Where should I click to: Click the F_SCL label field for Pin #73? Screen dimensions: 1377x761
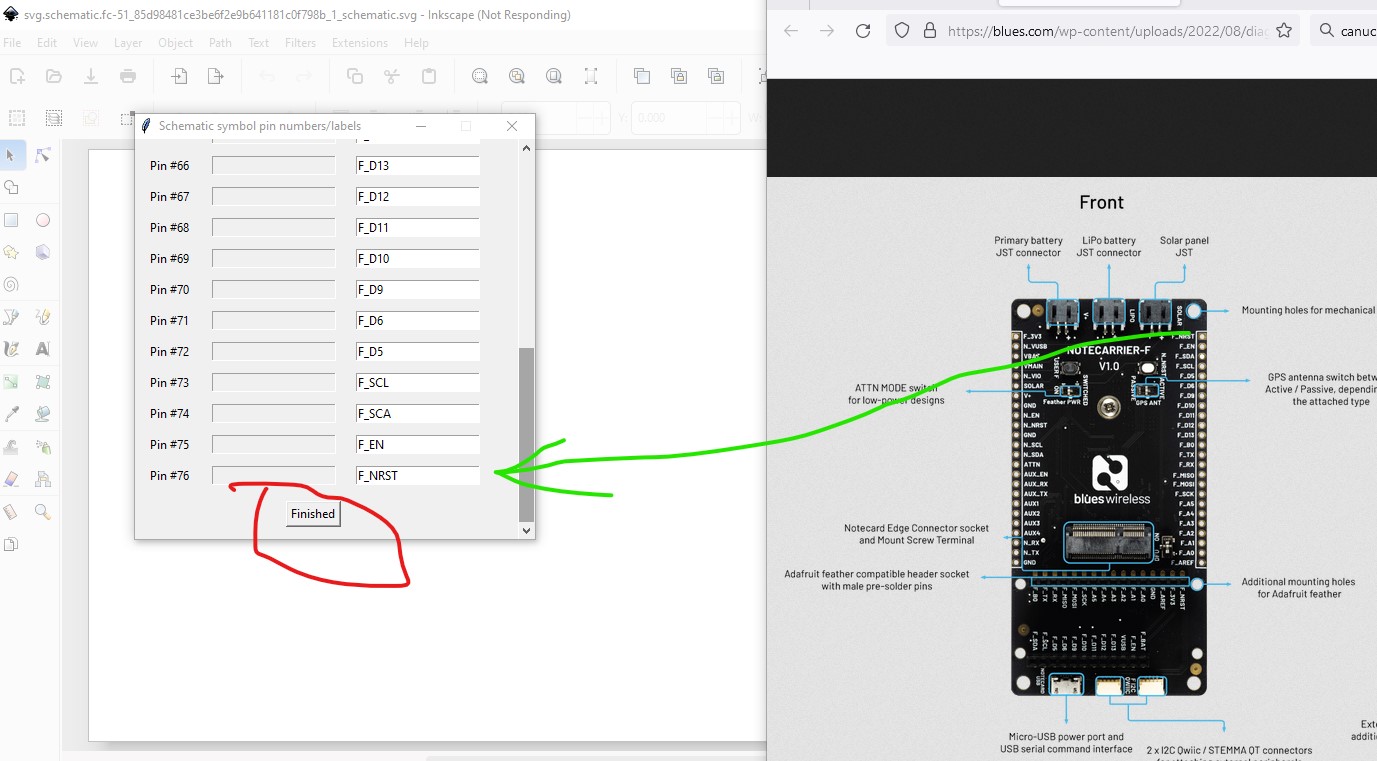coord(418,382)
